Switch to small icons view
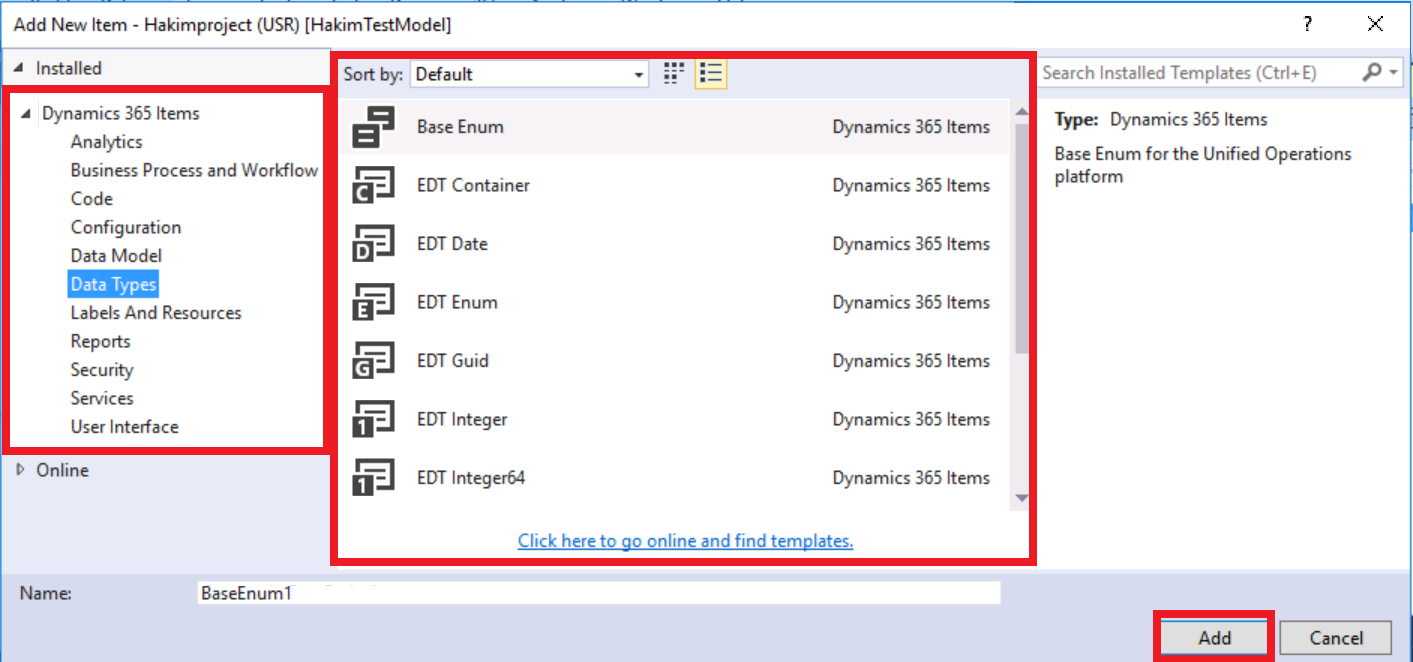Viewport: 1413px width, 662px height. pos(674,73)
